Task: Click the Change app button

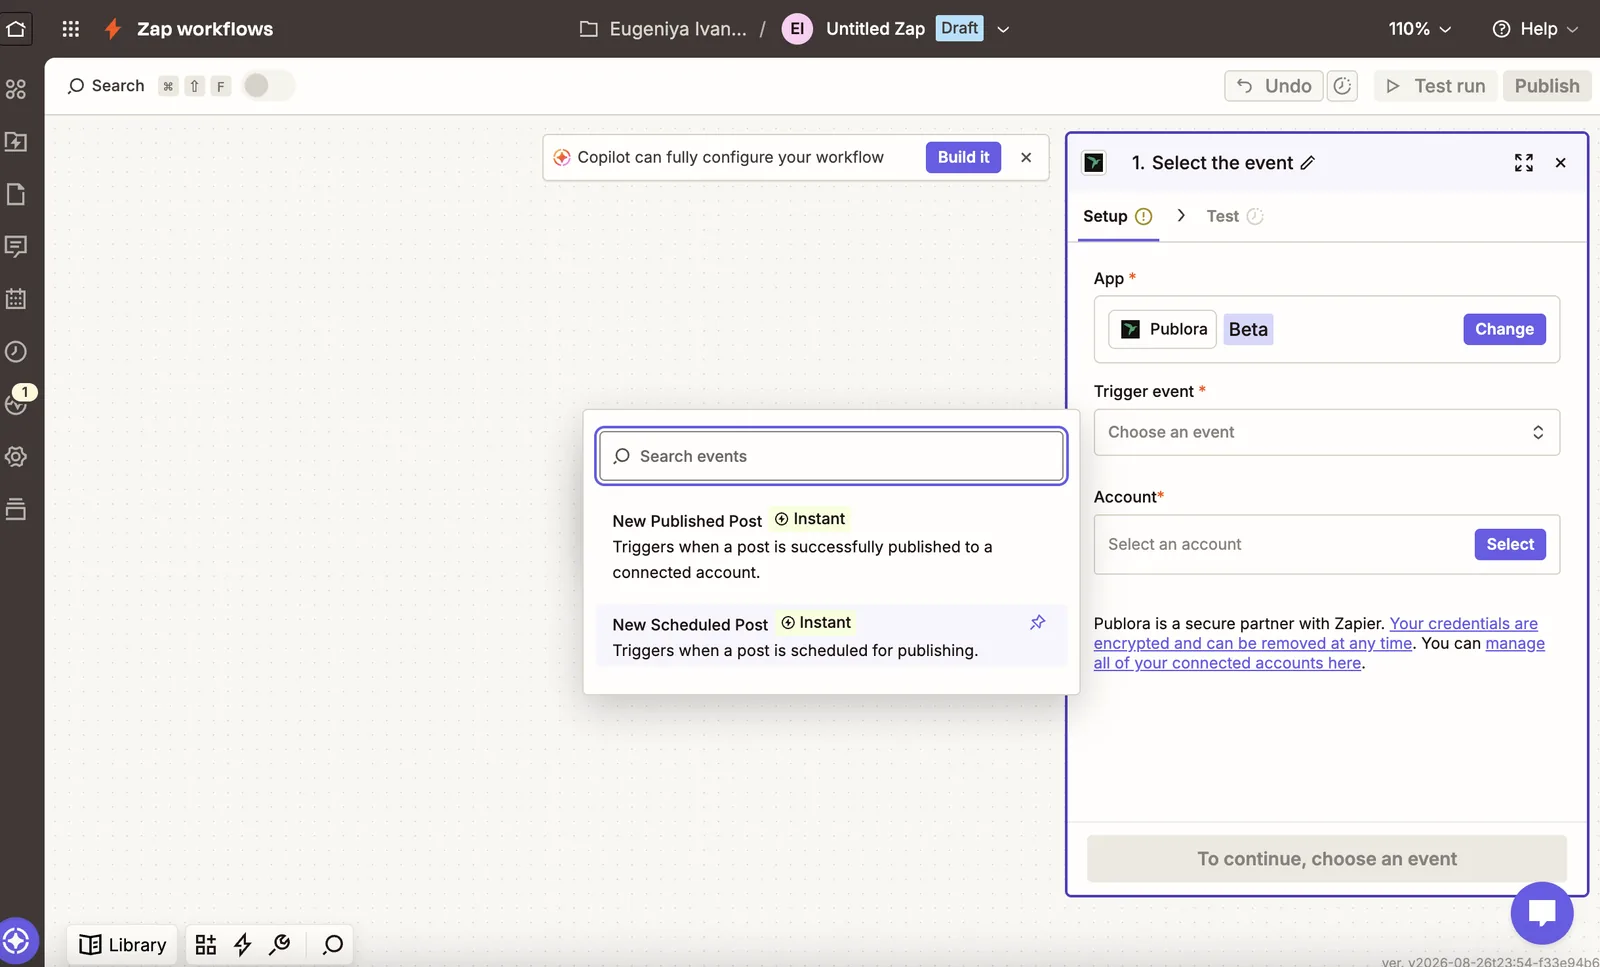Action: click(x=1504, y=329)
